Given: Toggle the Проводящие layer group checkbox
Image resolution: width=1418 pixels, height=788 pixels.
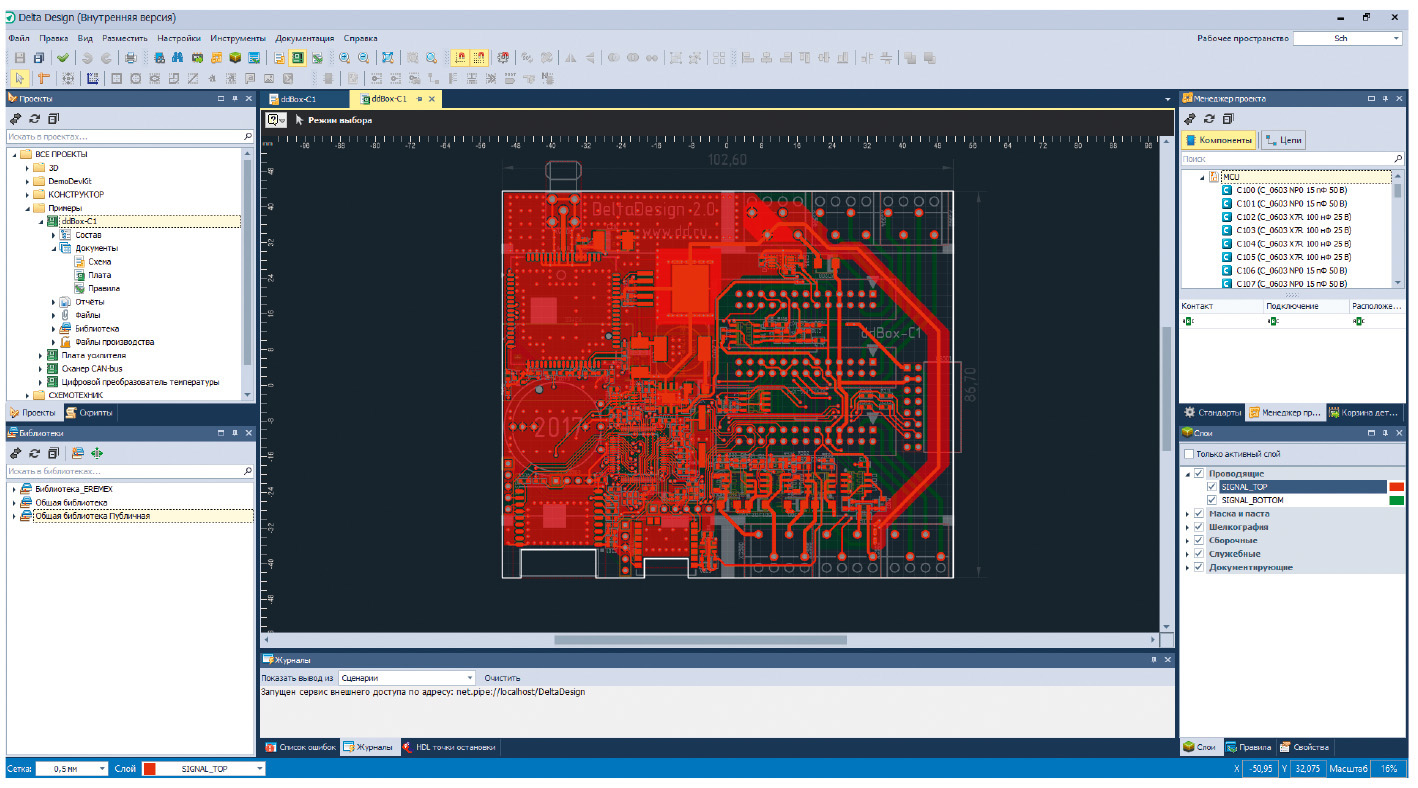Looking at the screenshot, I should point(1199,473).
